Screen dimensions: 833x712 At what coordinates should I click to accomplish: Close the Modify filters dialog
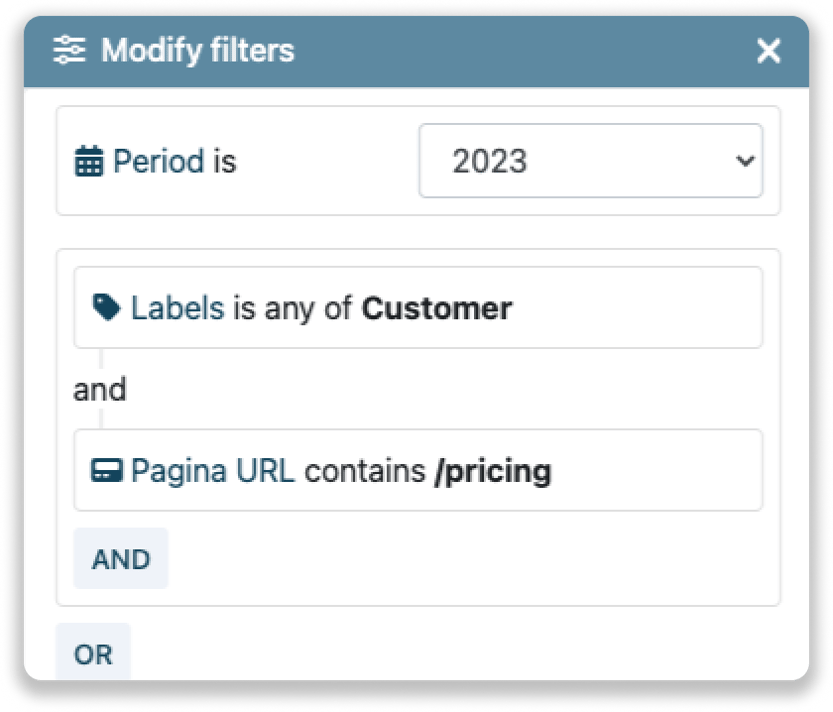tap(768, 51)
